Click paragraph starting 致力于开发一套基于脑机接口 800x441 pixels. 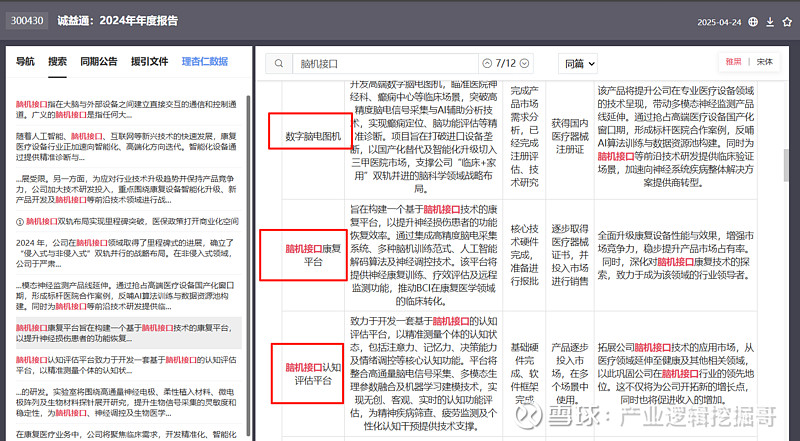(423, 374)
